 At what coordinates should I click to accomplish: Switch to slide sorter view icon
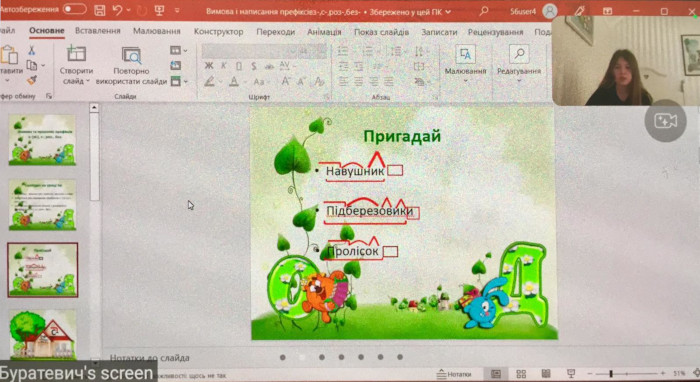(521, 374)
